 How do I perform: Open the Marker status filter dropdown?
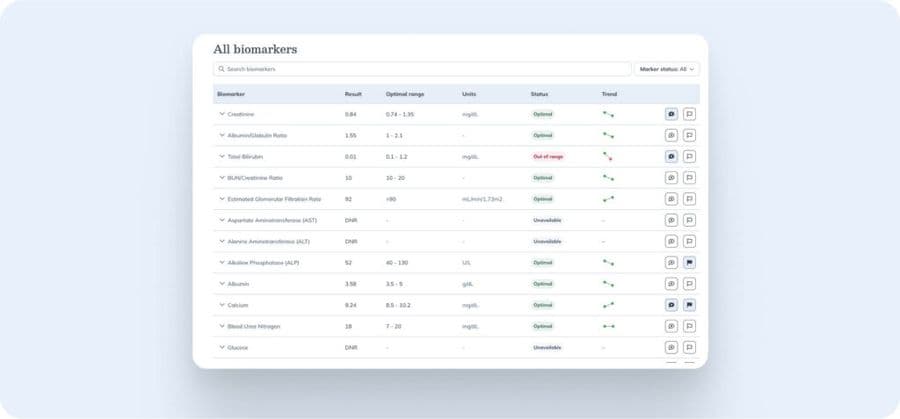coord(667,69)
